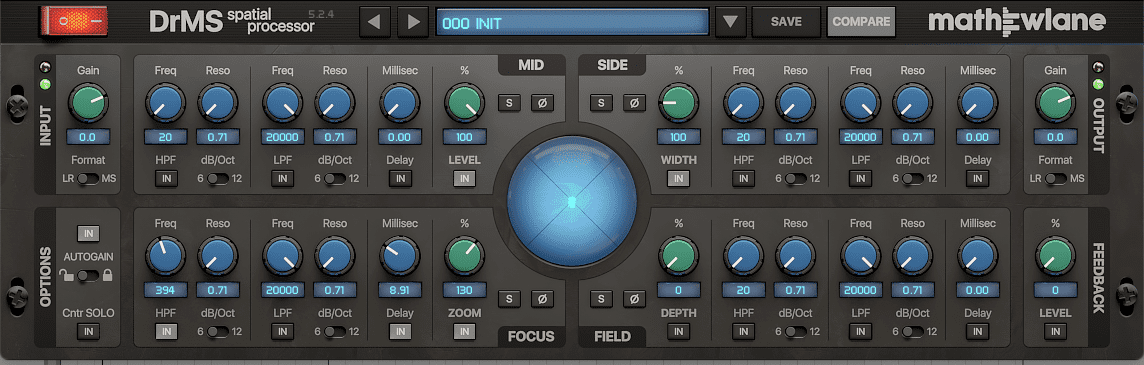Click the FOCUS HPF Freq knob
The width and height of the screenshot is (1144, 365).
[x=166, y=256]
